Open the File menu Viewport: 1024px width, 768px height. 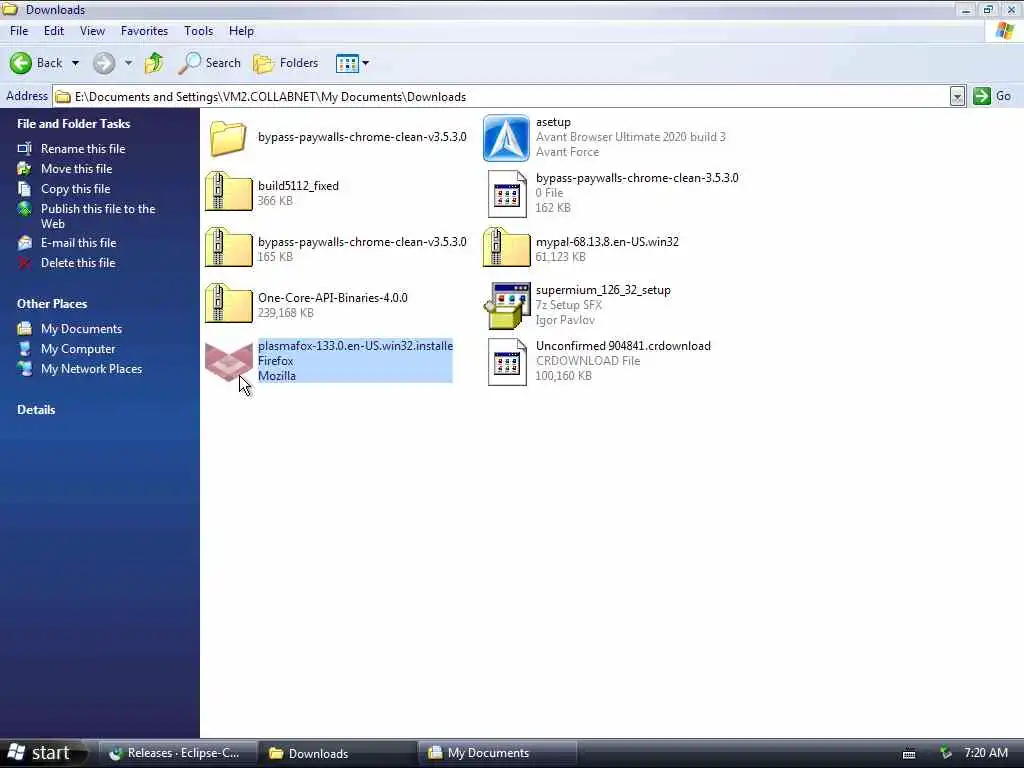tap(19, 31)
